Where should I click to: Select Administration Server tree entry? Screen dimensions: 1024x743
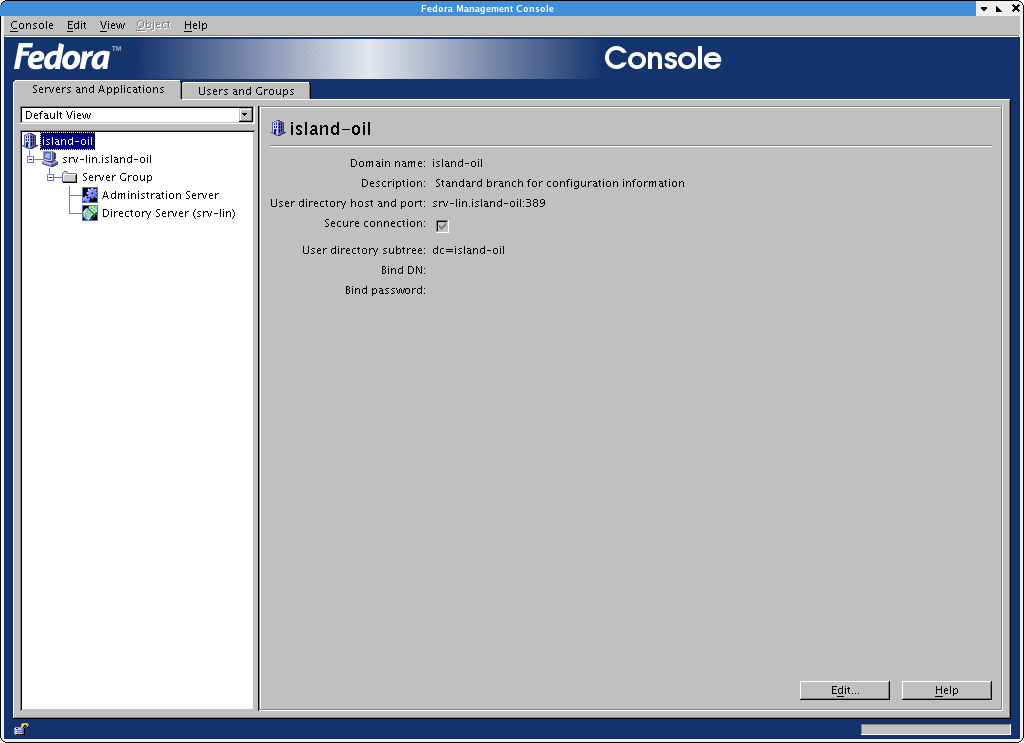(x=160, y=195)
